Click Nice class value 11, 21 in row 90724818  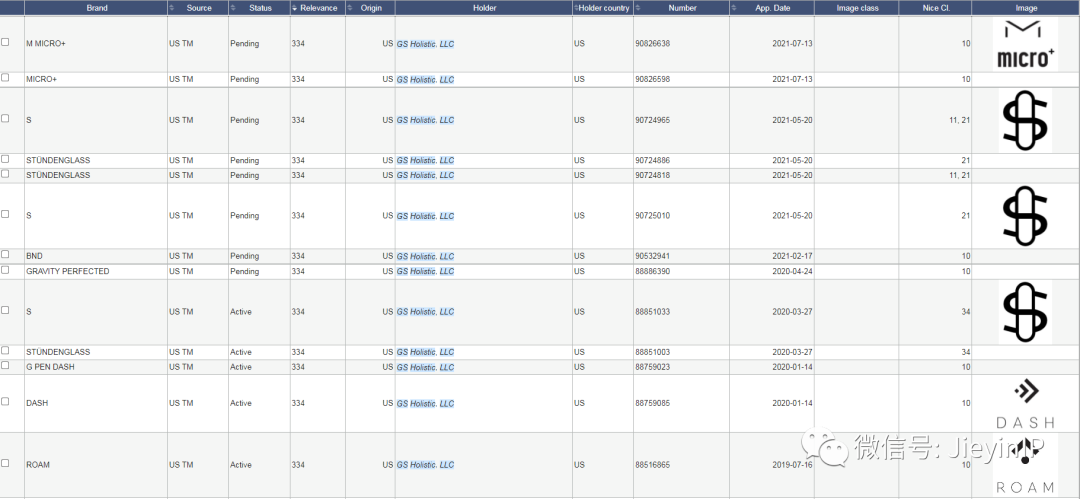tap(959, 175)
